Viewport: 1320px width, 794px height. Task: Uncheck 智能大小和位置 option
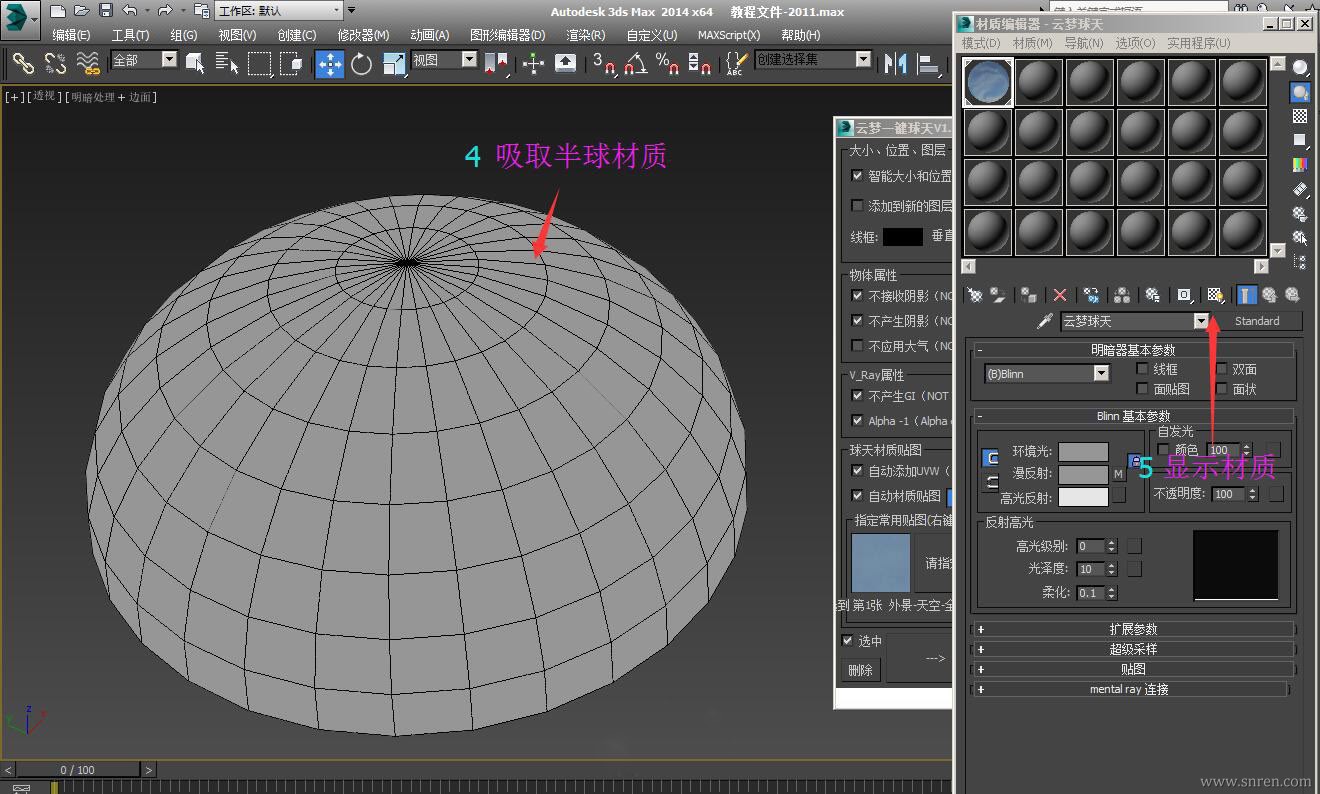pyautogui.click(x=857, y=176)
